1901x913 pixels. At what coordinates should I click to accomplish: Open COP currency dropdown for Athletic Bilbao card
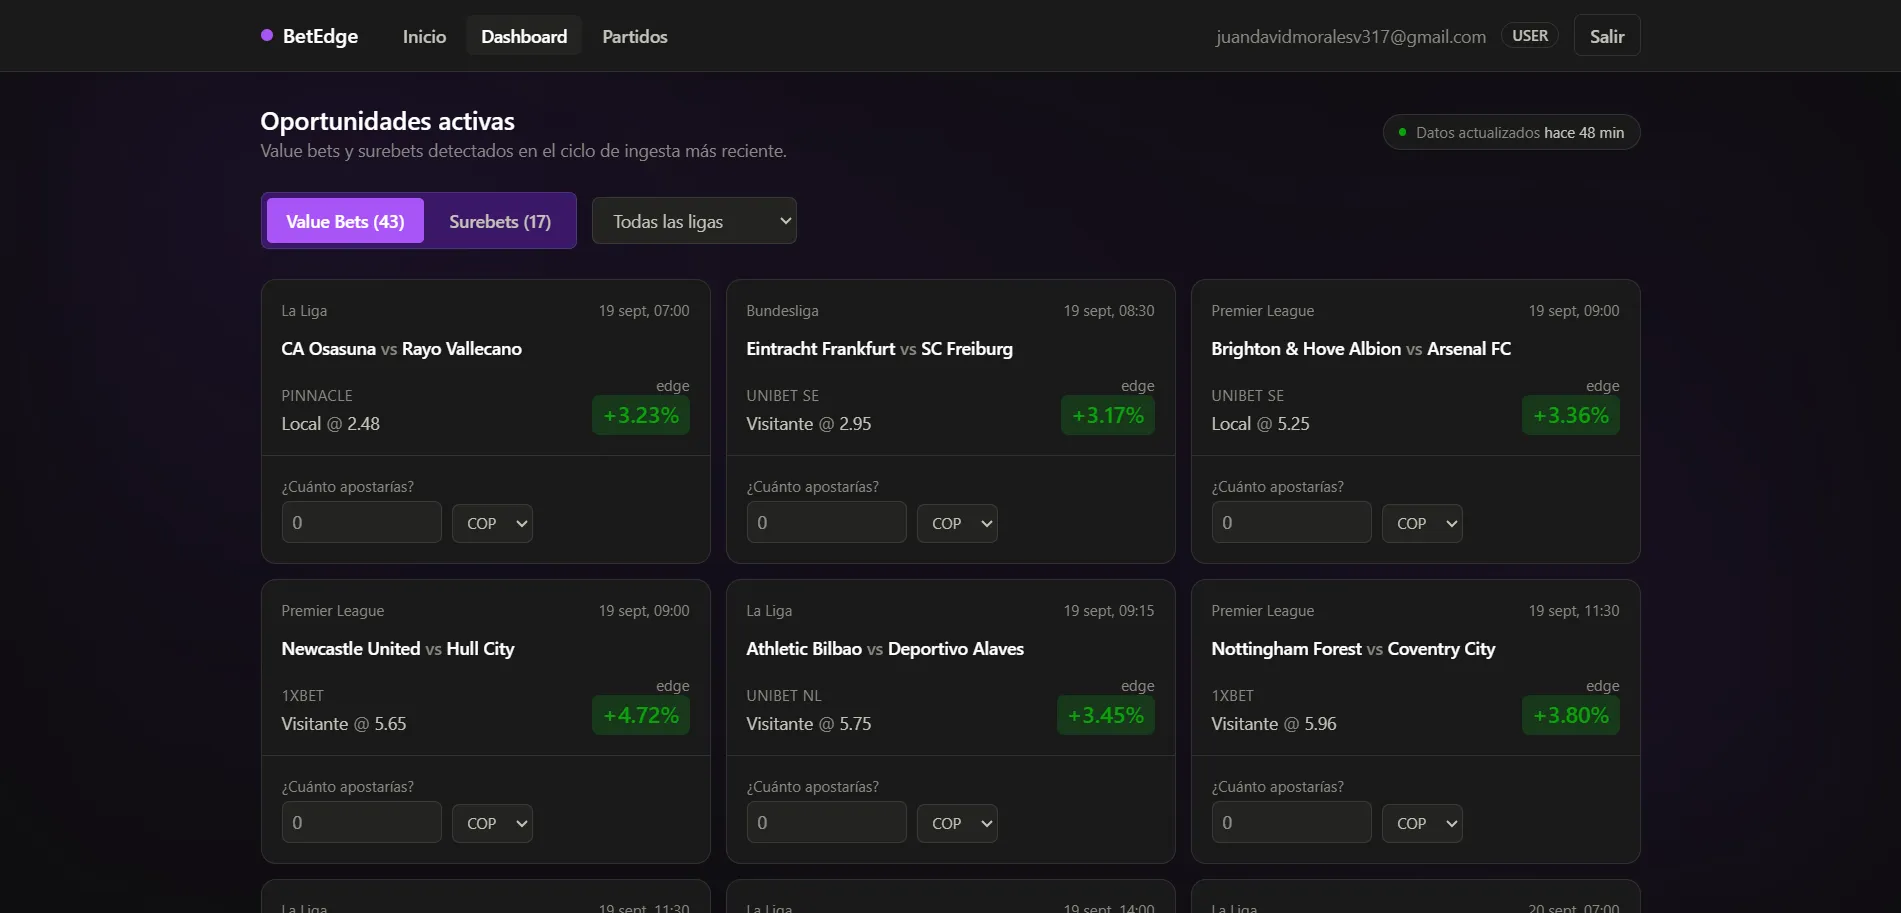[957, 823]
